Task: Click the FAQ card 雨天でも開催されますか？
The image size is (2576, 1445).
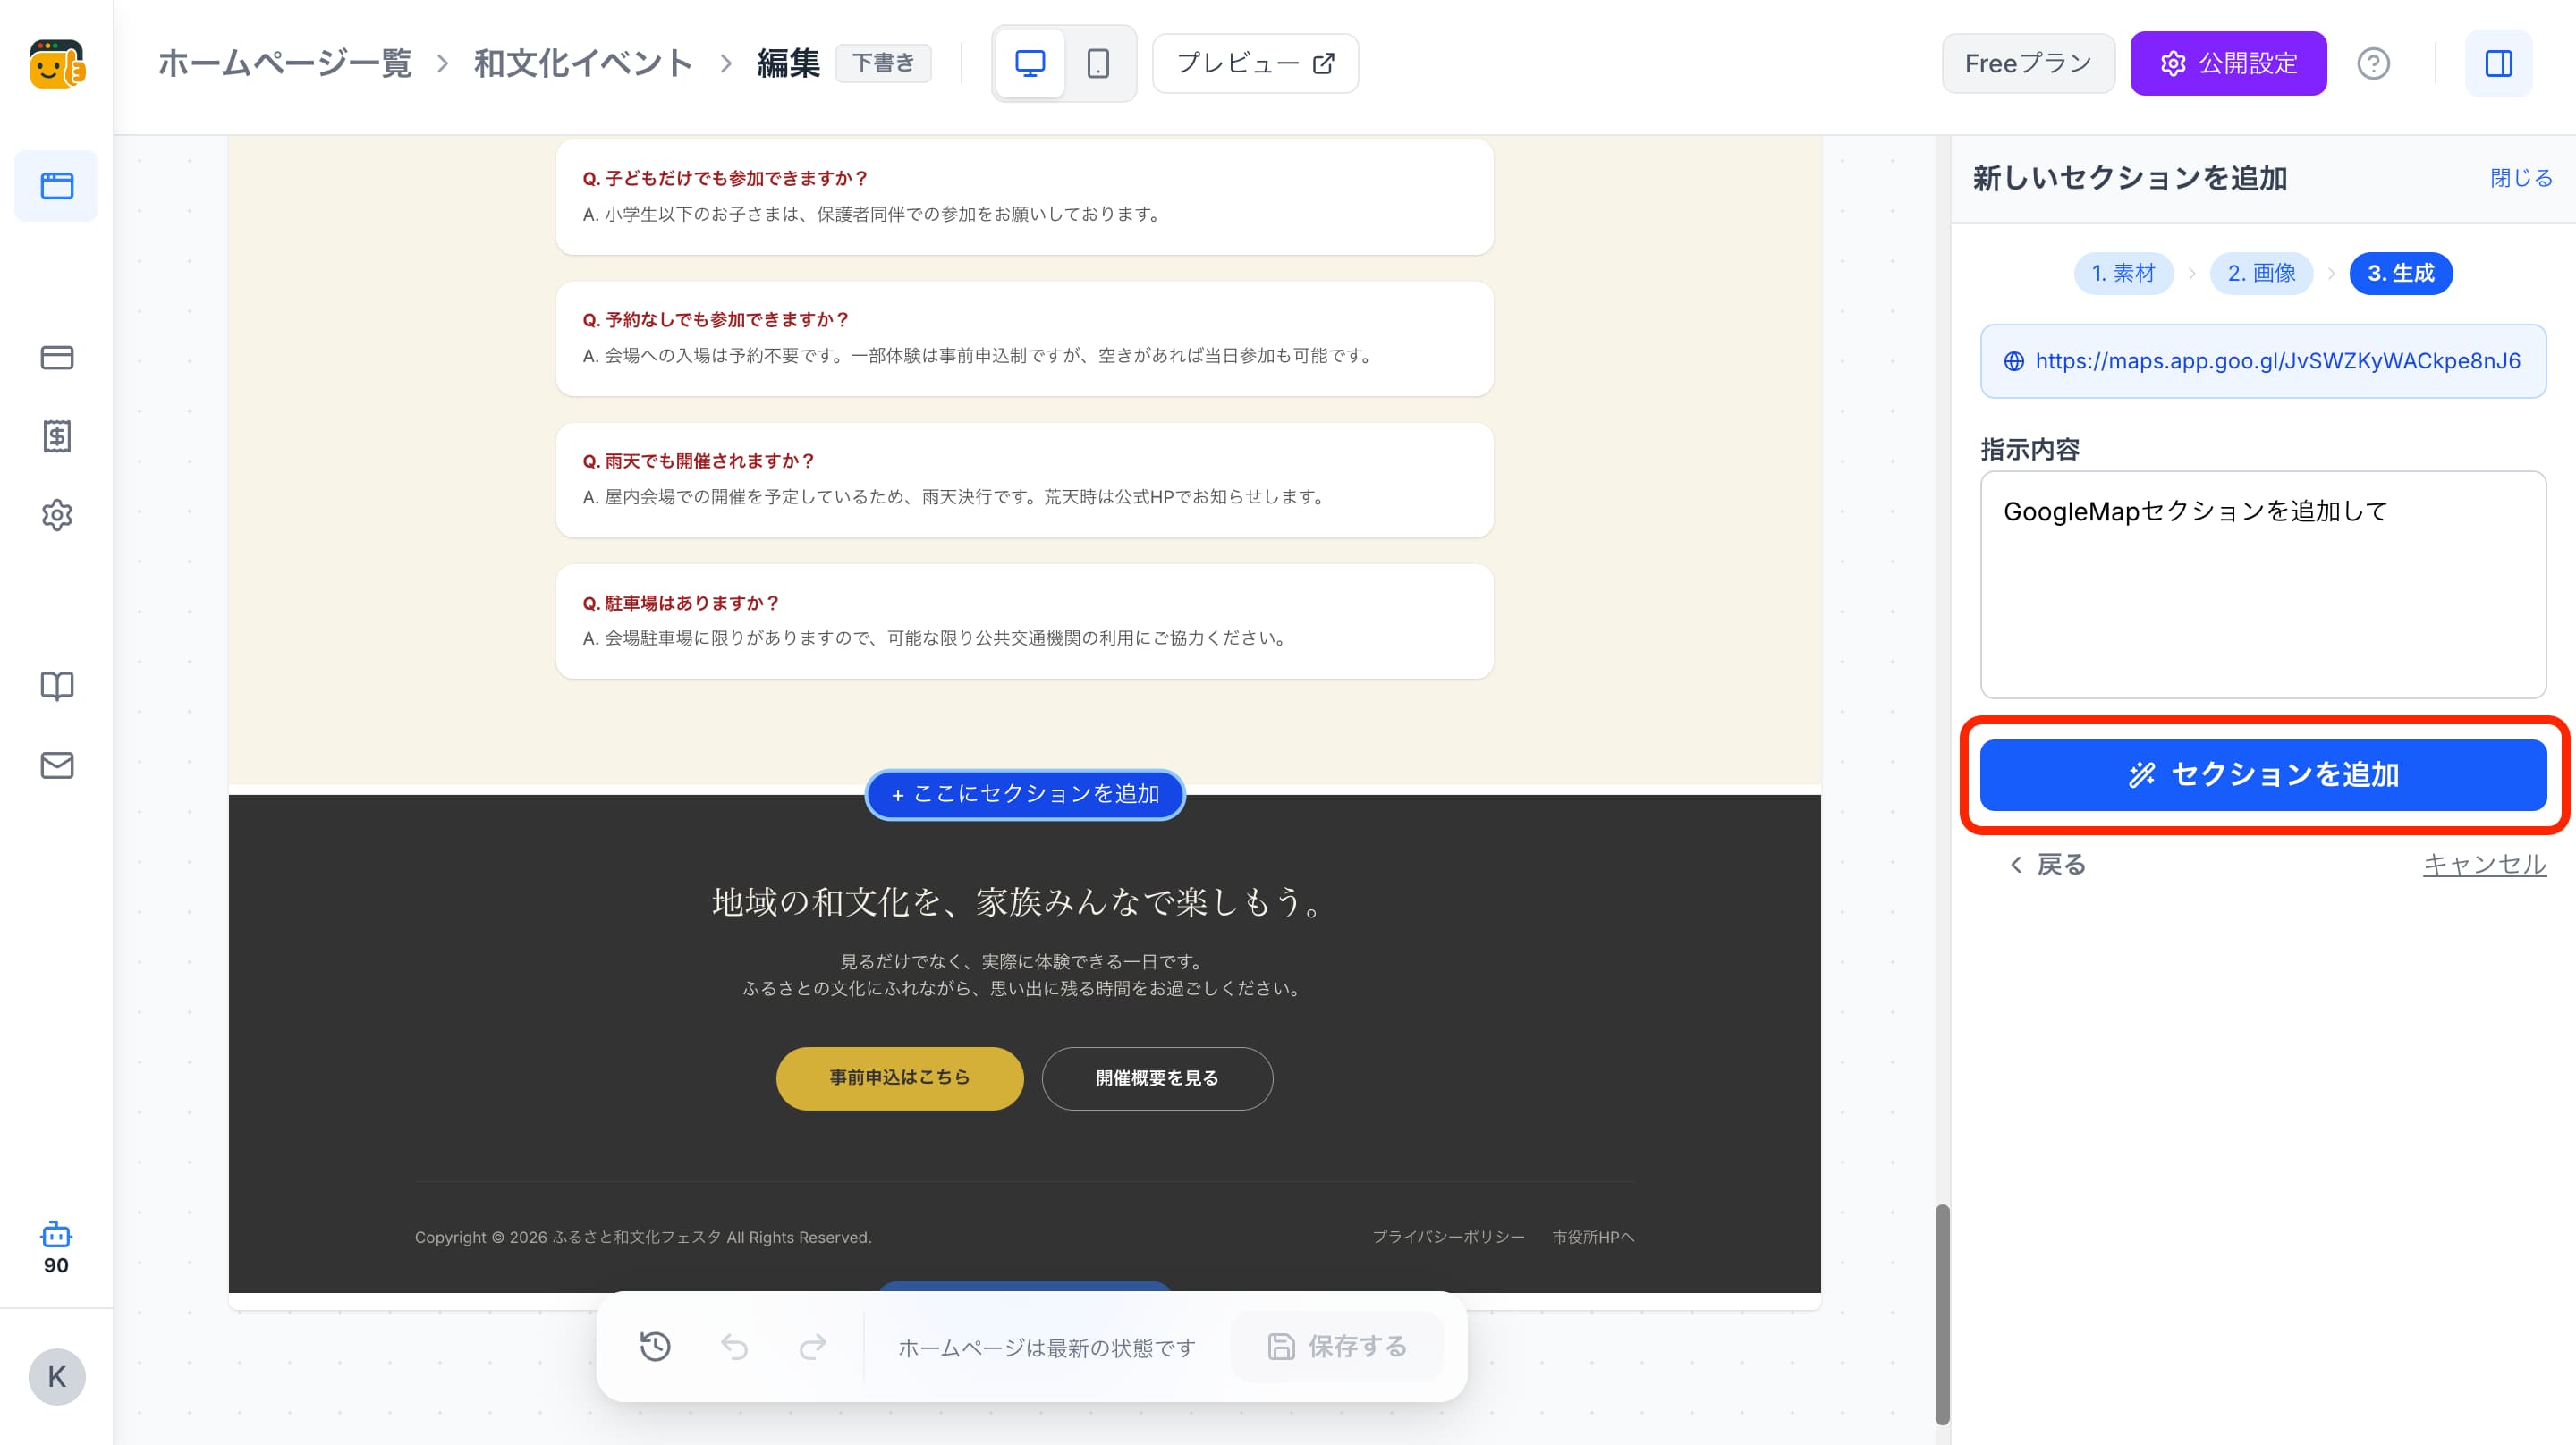Action: coord(1025,480)
